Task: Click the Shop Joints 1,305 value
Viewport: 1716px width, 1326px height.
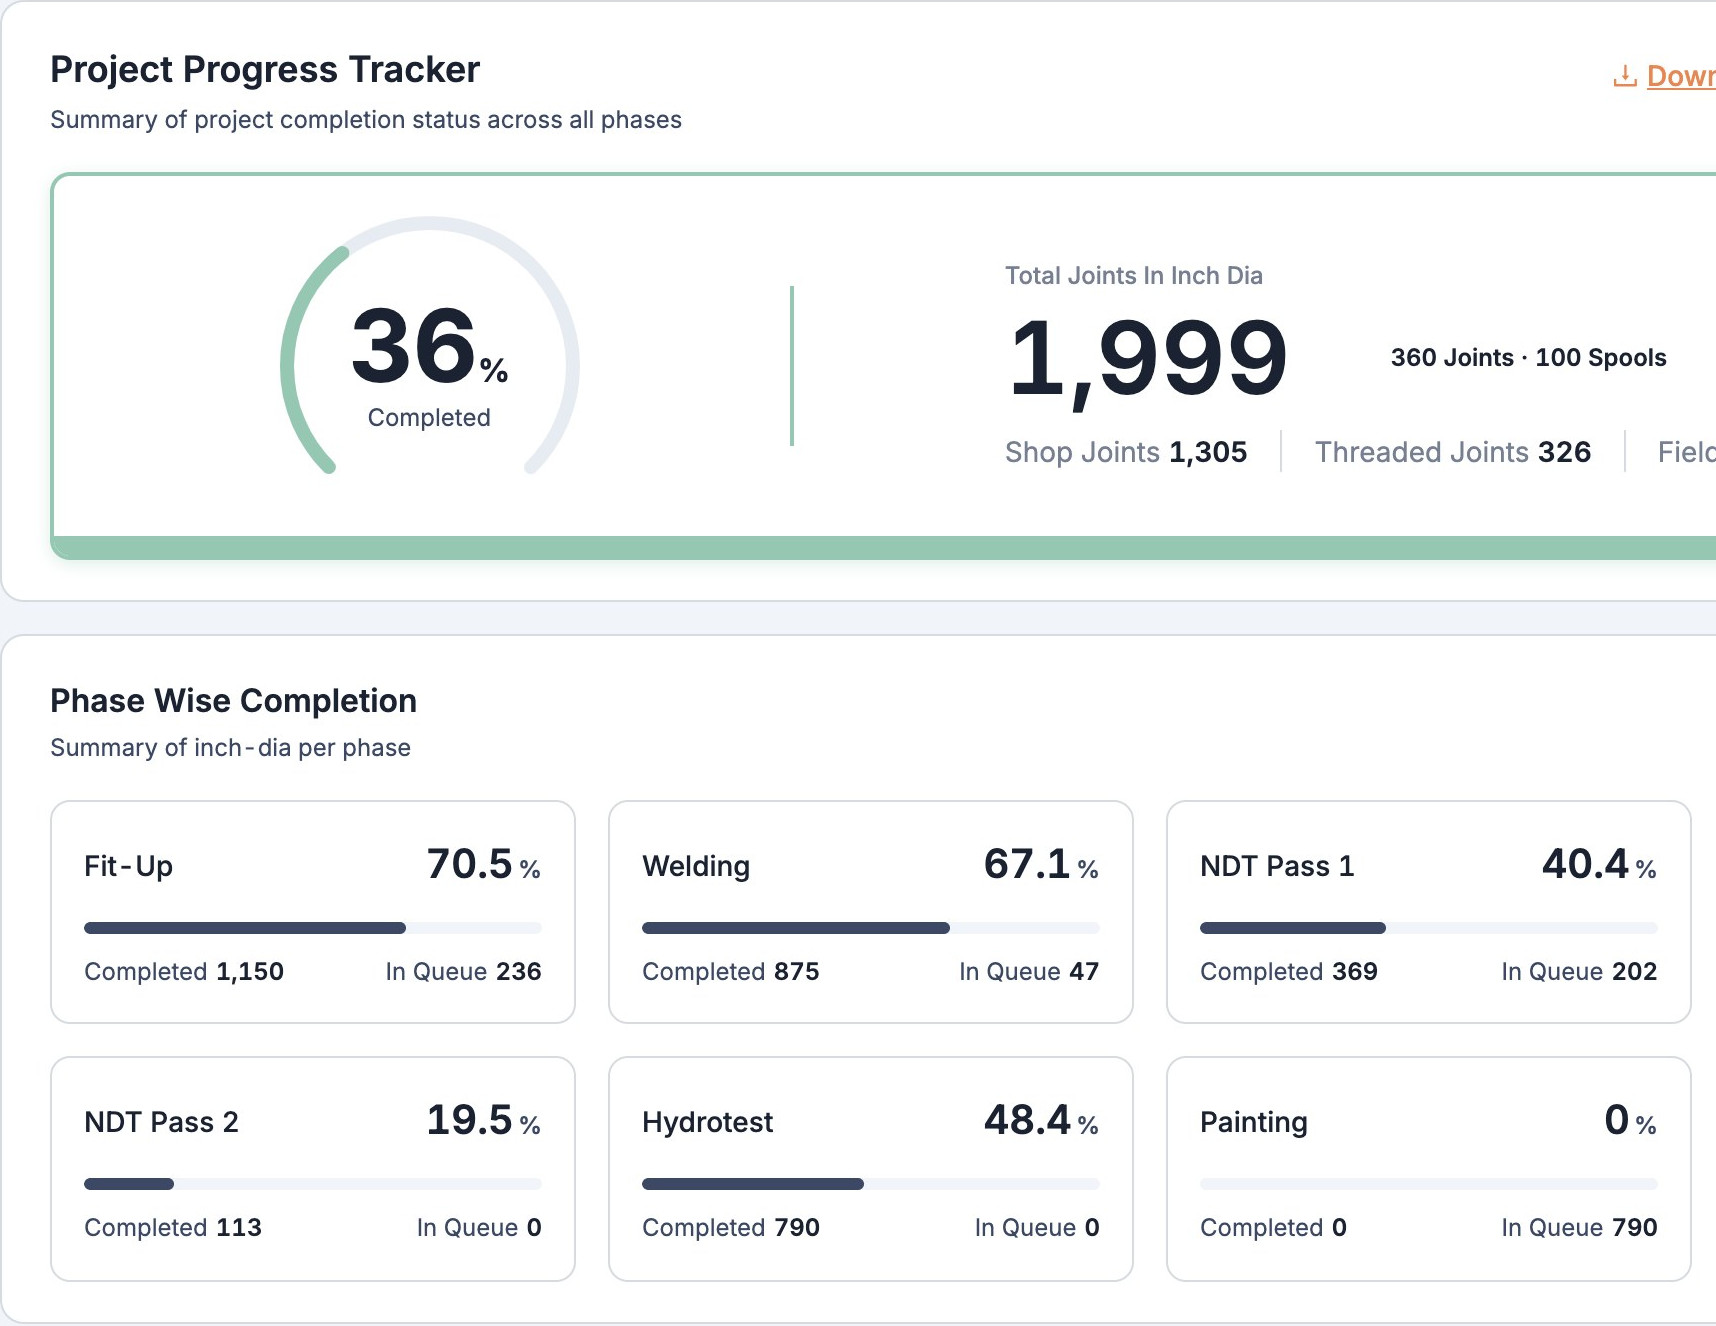Action: click(x=1126, y=452)
